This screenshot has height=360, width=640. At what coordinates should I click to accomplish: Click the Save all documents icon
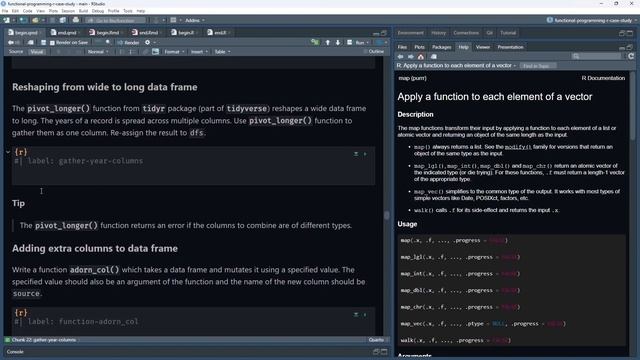pos(62,20)
